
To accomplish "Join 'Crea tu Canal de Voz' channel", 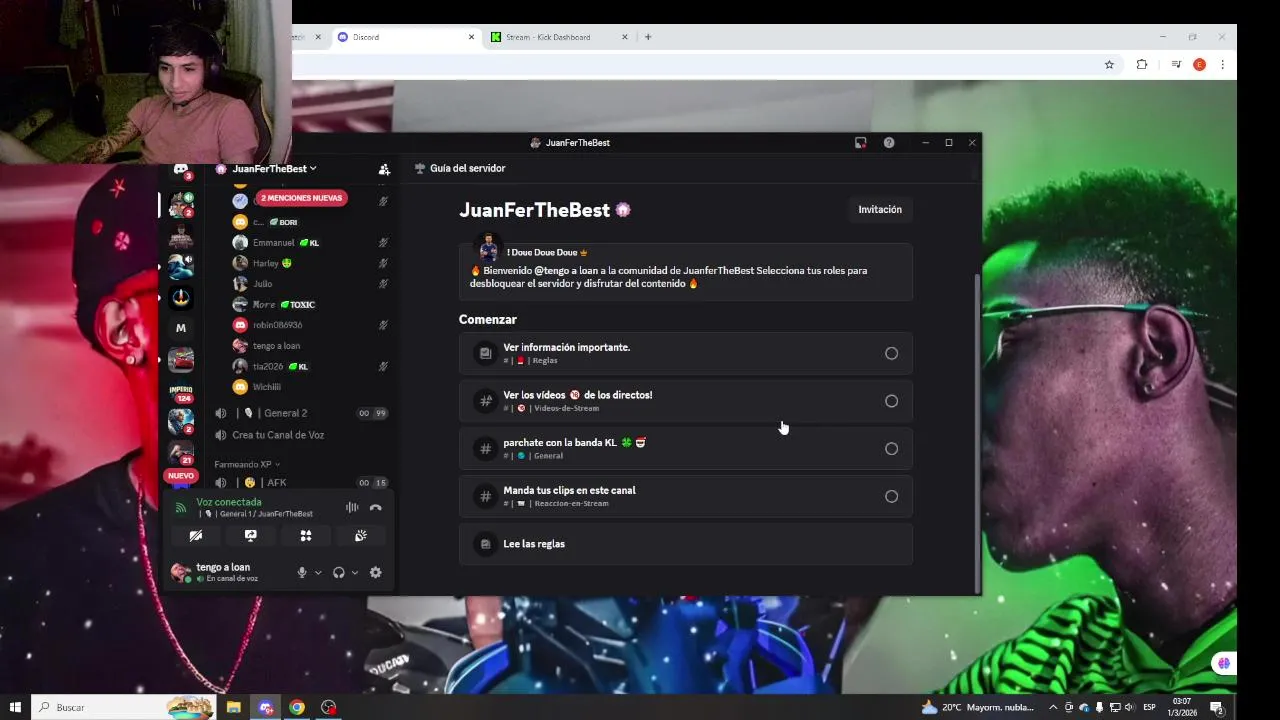I will [x=300, y=435].
